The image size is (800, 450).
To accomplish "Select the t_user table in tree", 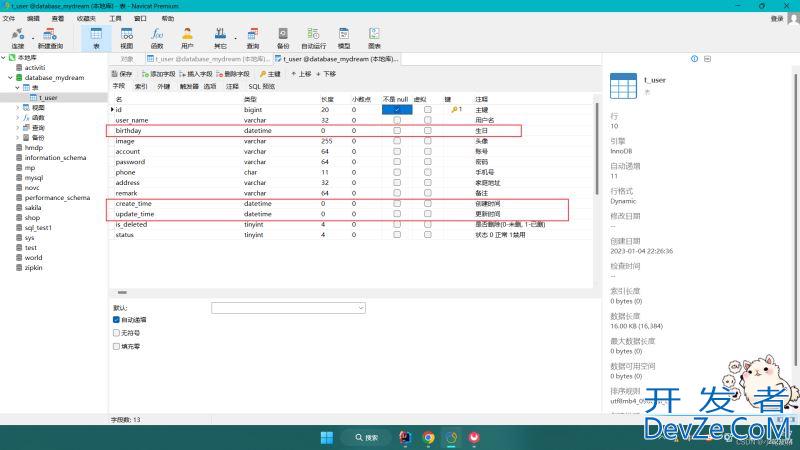I will pyautogui.click(x=48, y=97).
